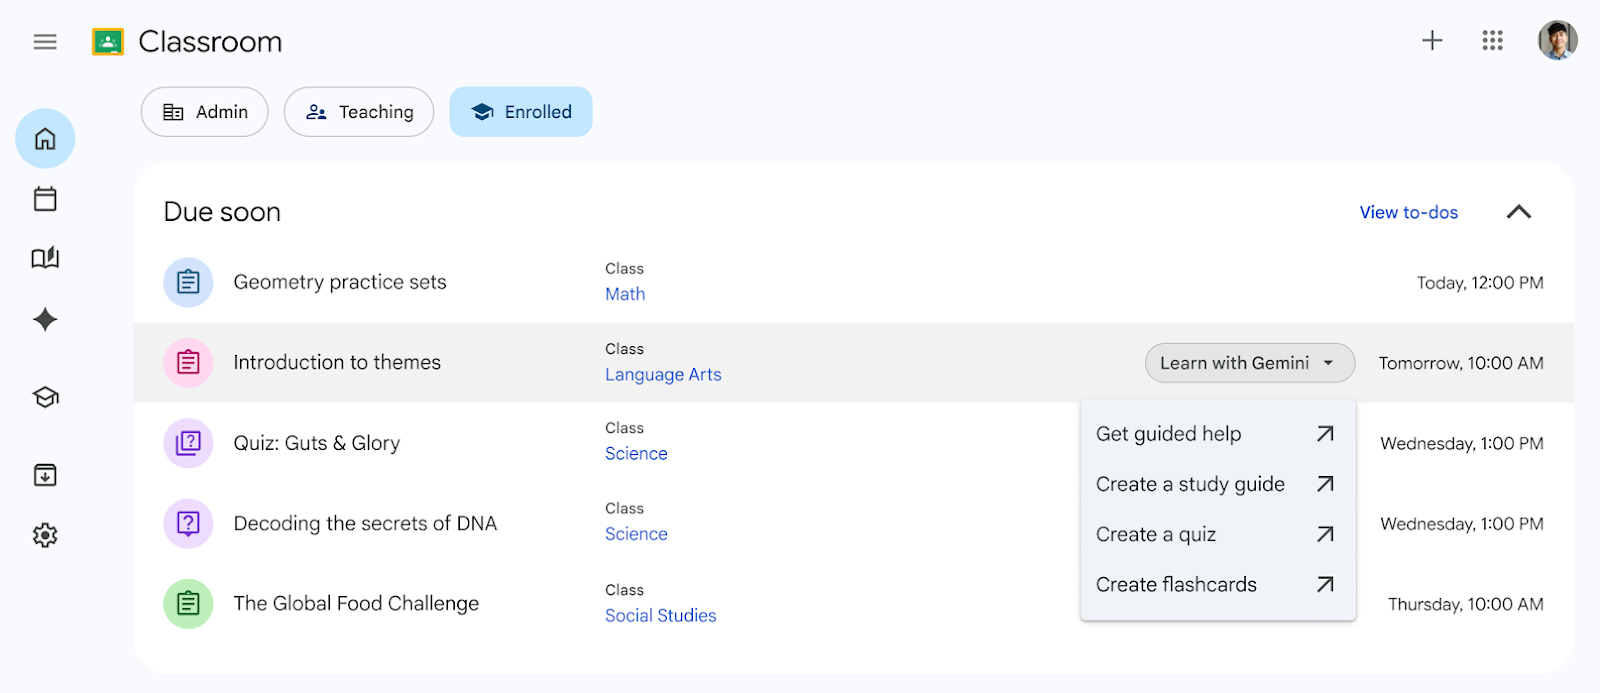Screen dimensions: 1600x693
Task: Select the Enrolled filter chip
Action: tap(521, 112)
